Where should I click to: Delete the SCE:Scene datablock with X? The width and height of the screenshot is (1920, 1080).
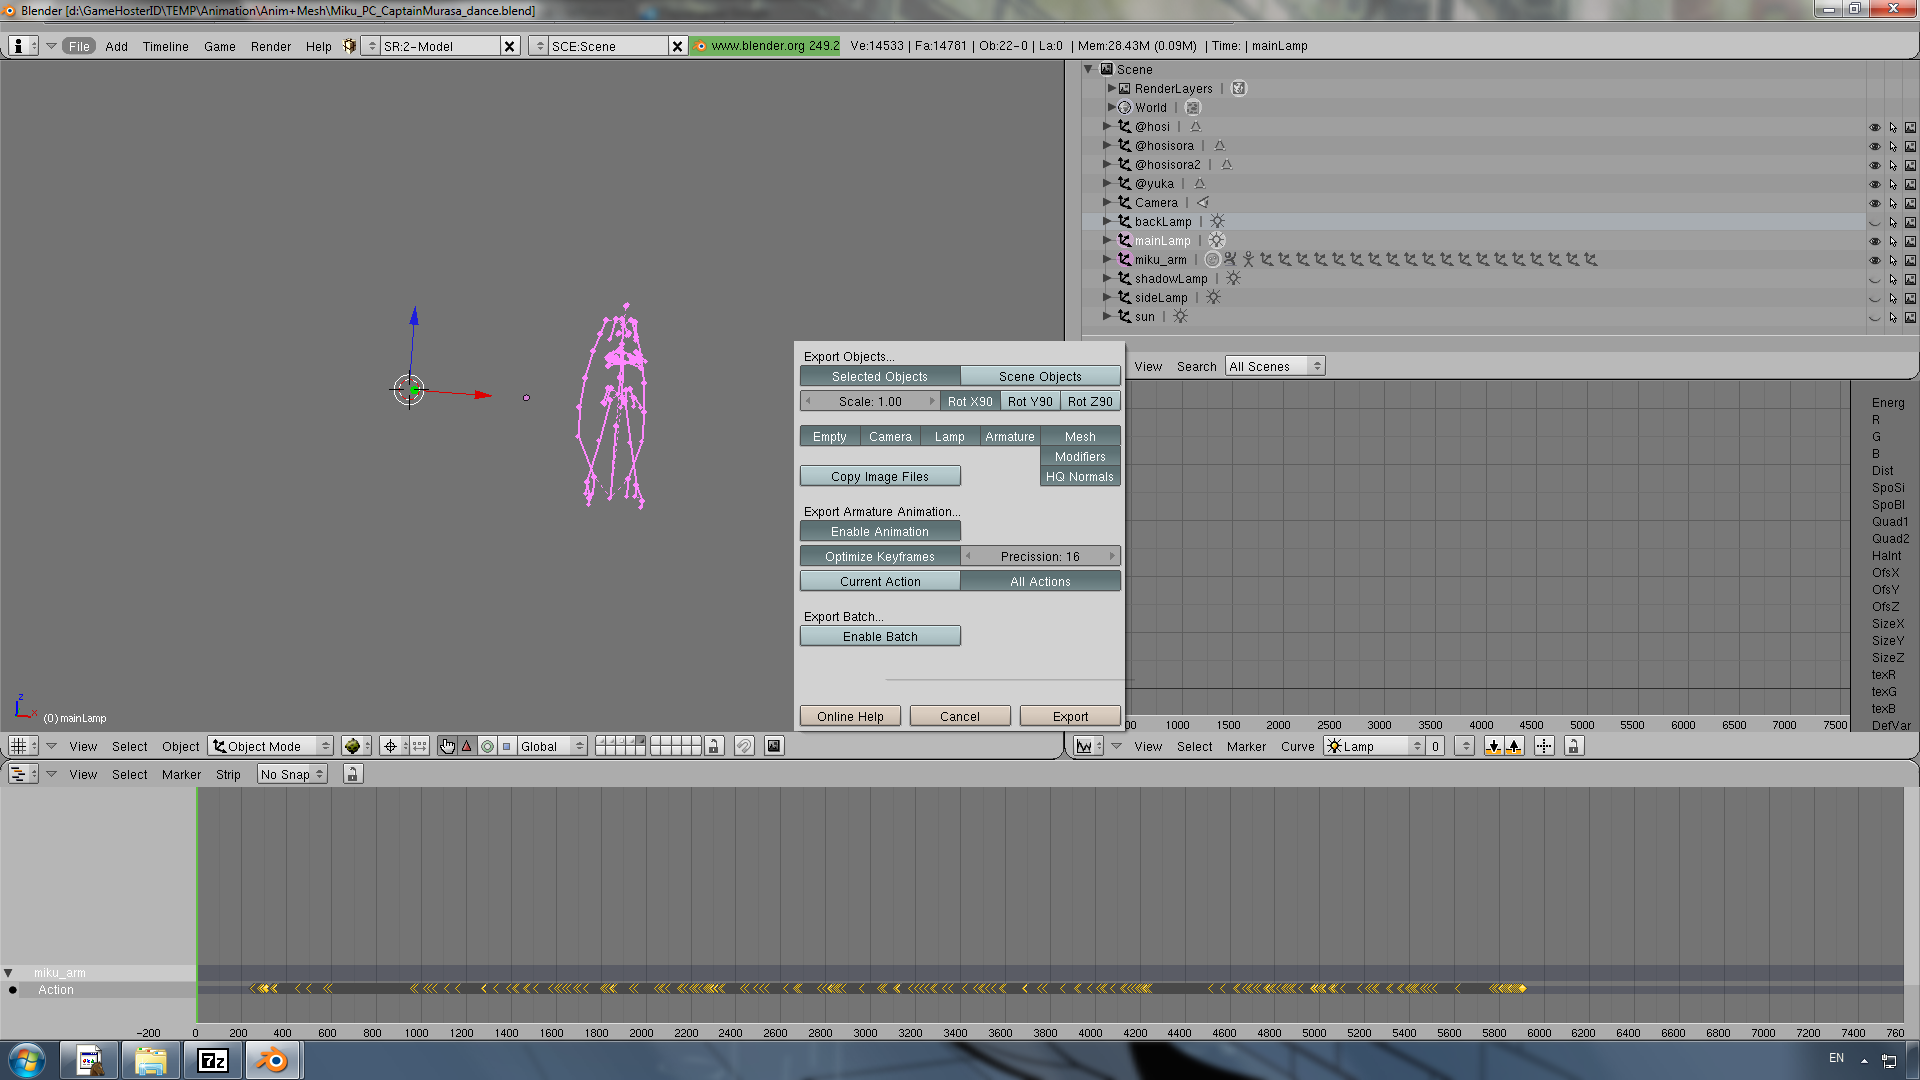678,46
